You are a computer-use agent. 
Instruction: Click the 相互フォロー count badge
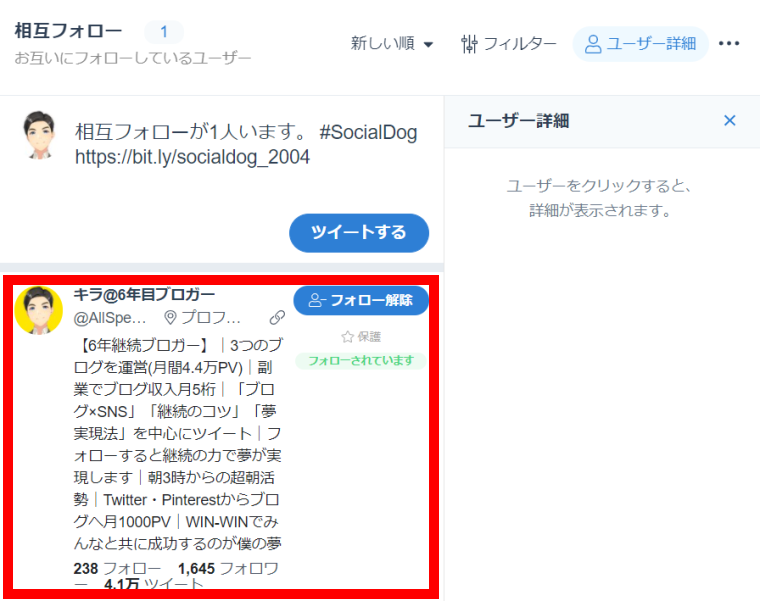coord(163,31)
